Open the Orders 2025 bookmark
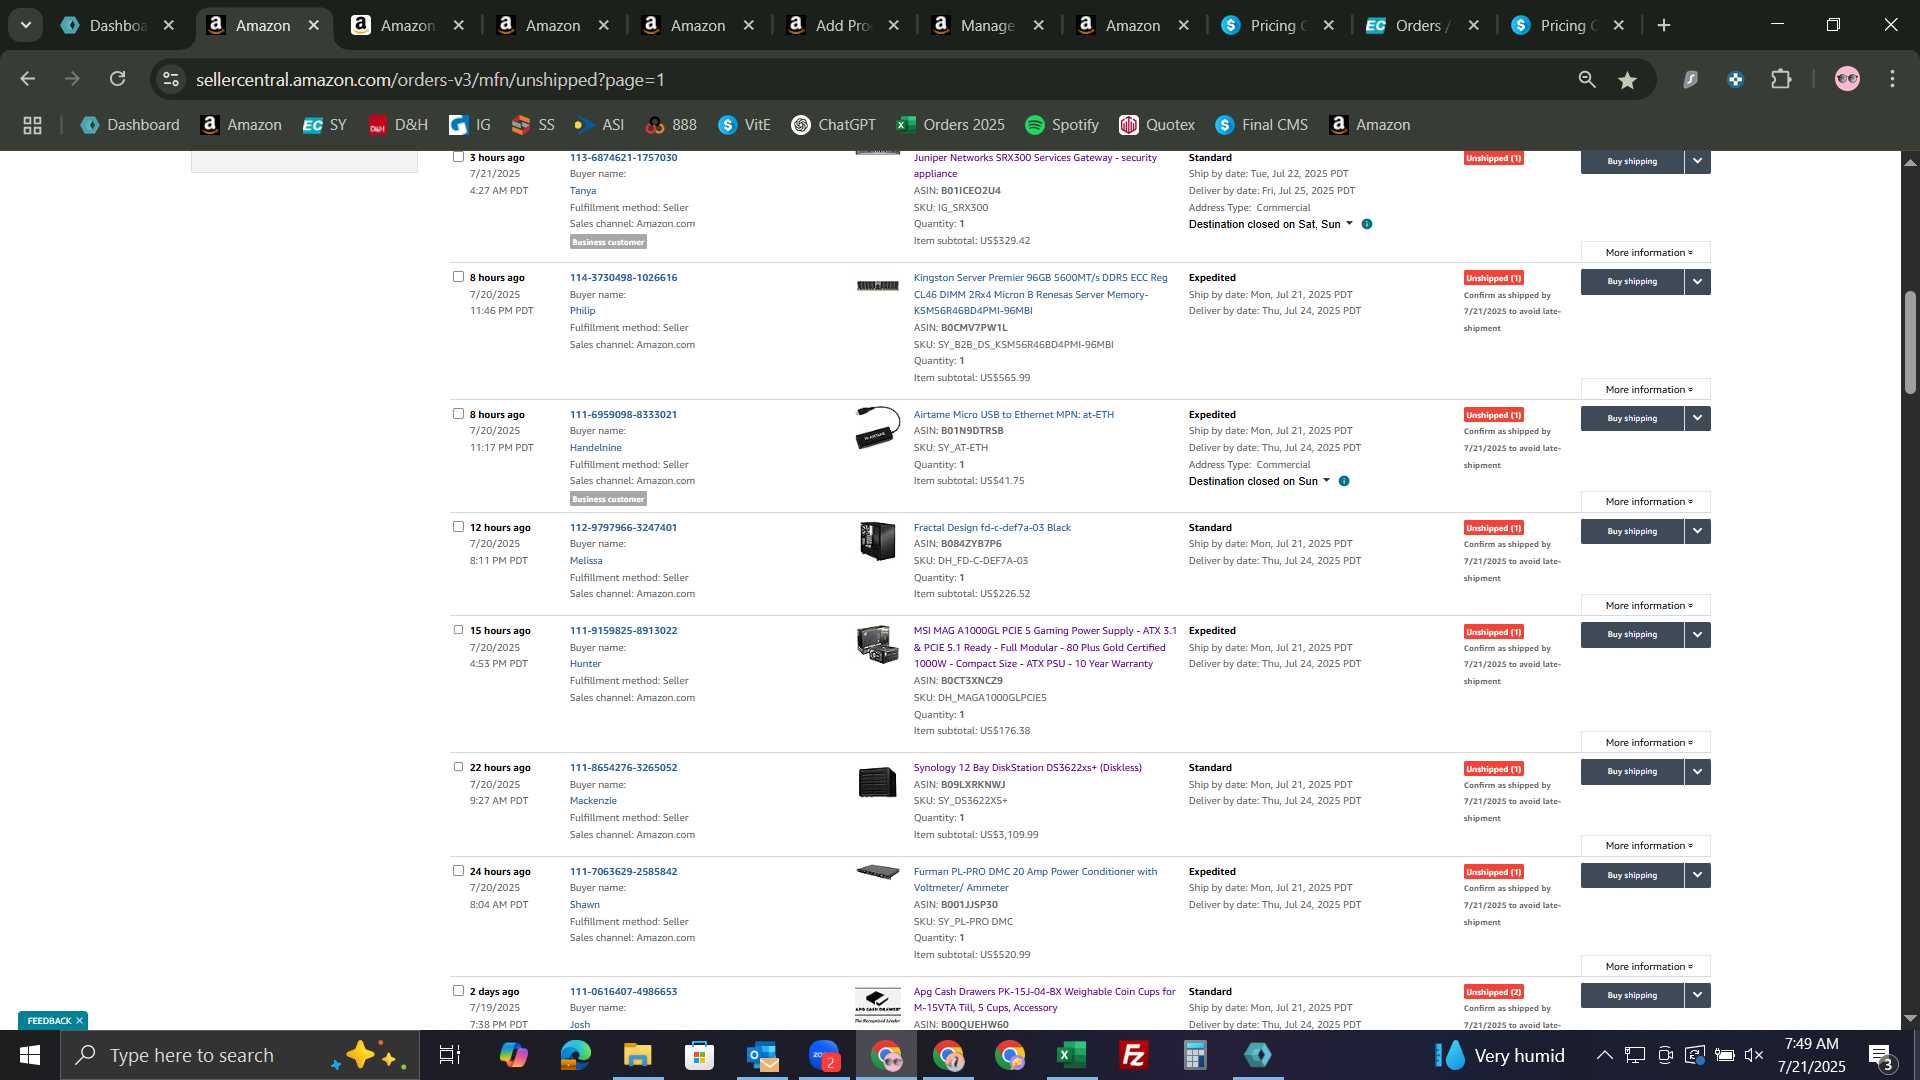Image resolution: width=1920 pixels, height=1080 pixels. (x=951, y=125)
